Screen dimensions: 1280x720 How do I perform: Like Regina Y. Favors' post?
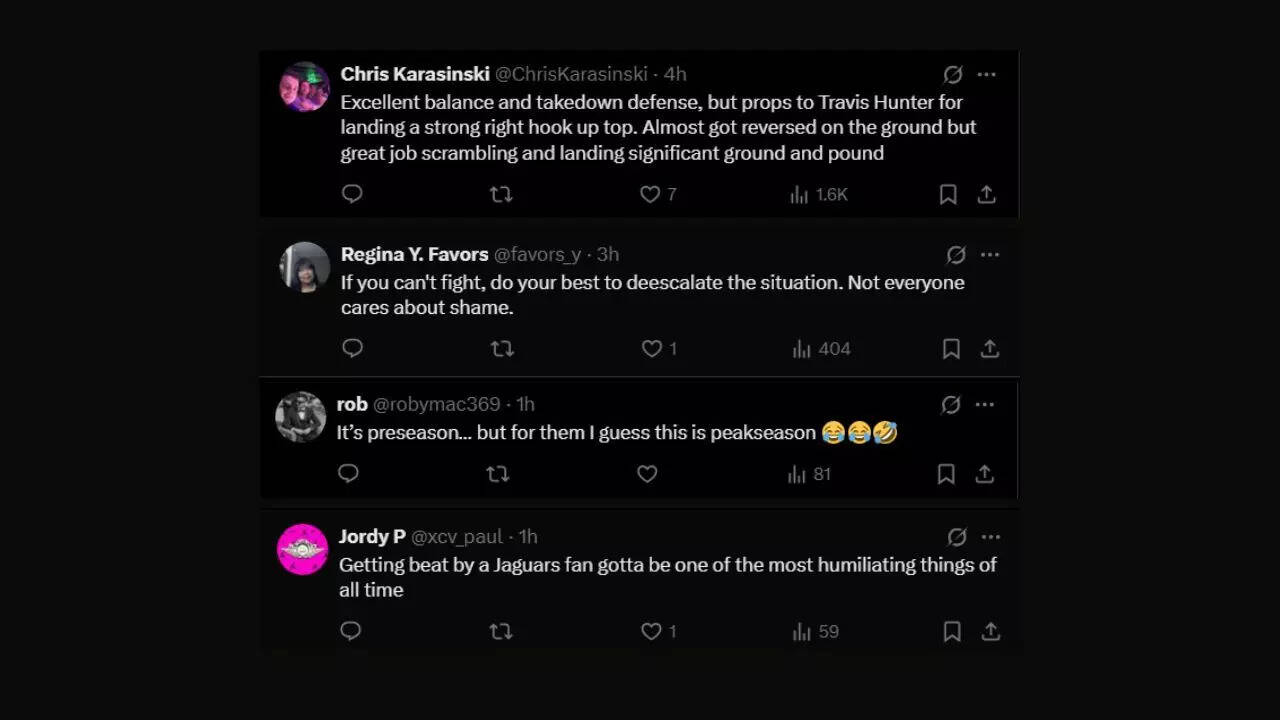point(653,348)
